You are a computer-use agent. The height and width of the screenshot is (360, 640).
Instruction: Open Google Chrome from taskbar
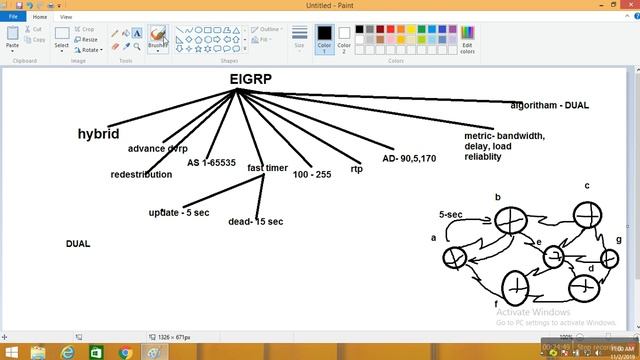126,352
